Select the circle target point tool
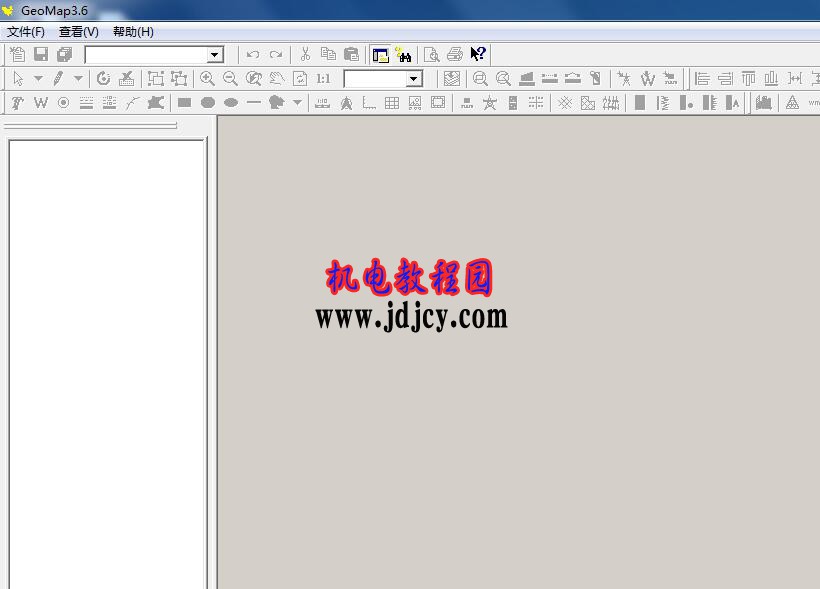Viewport: 820px width, 589px height. click(x=63, y=103)
